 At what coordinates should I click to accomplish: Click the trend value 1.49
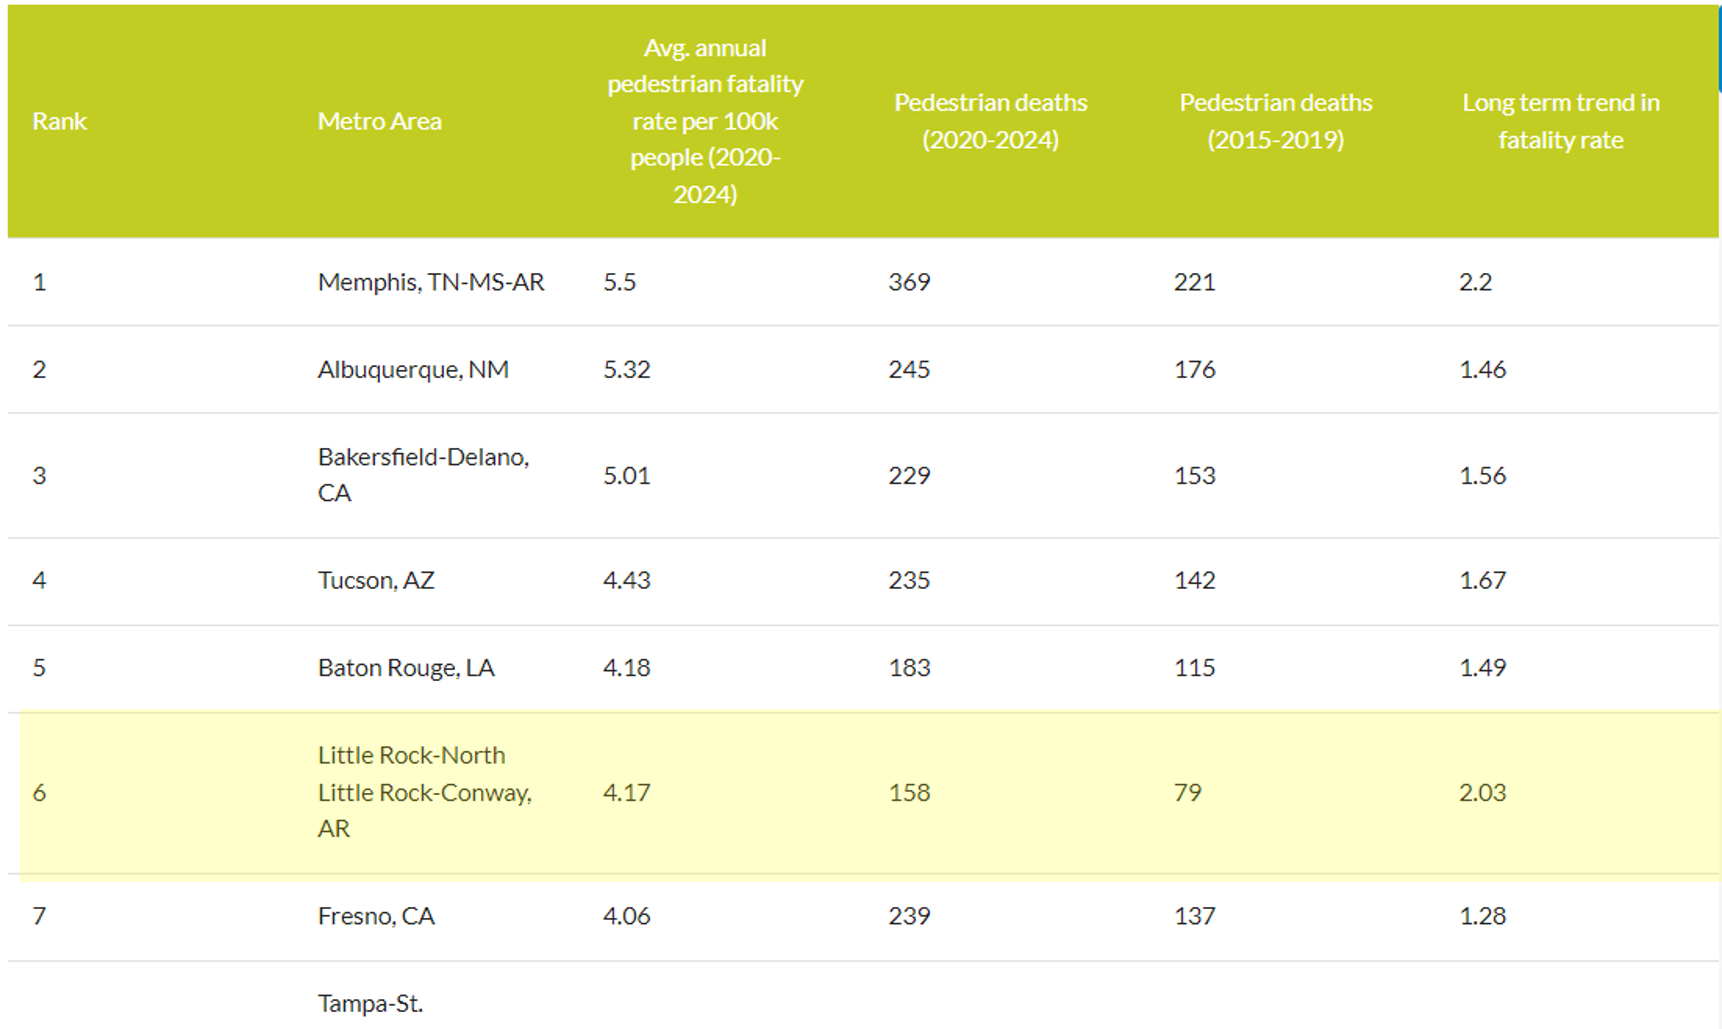click(1482, 667)
